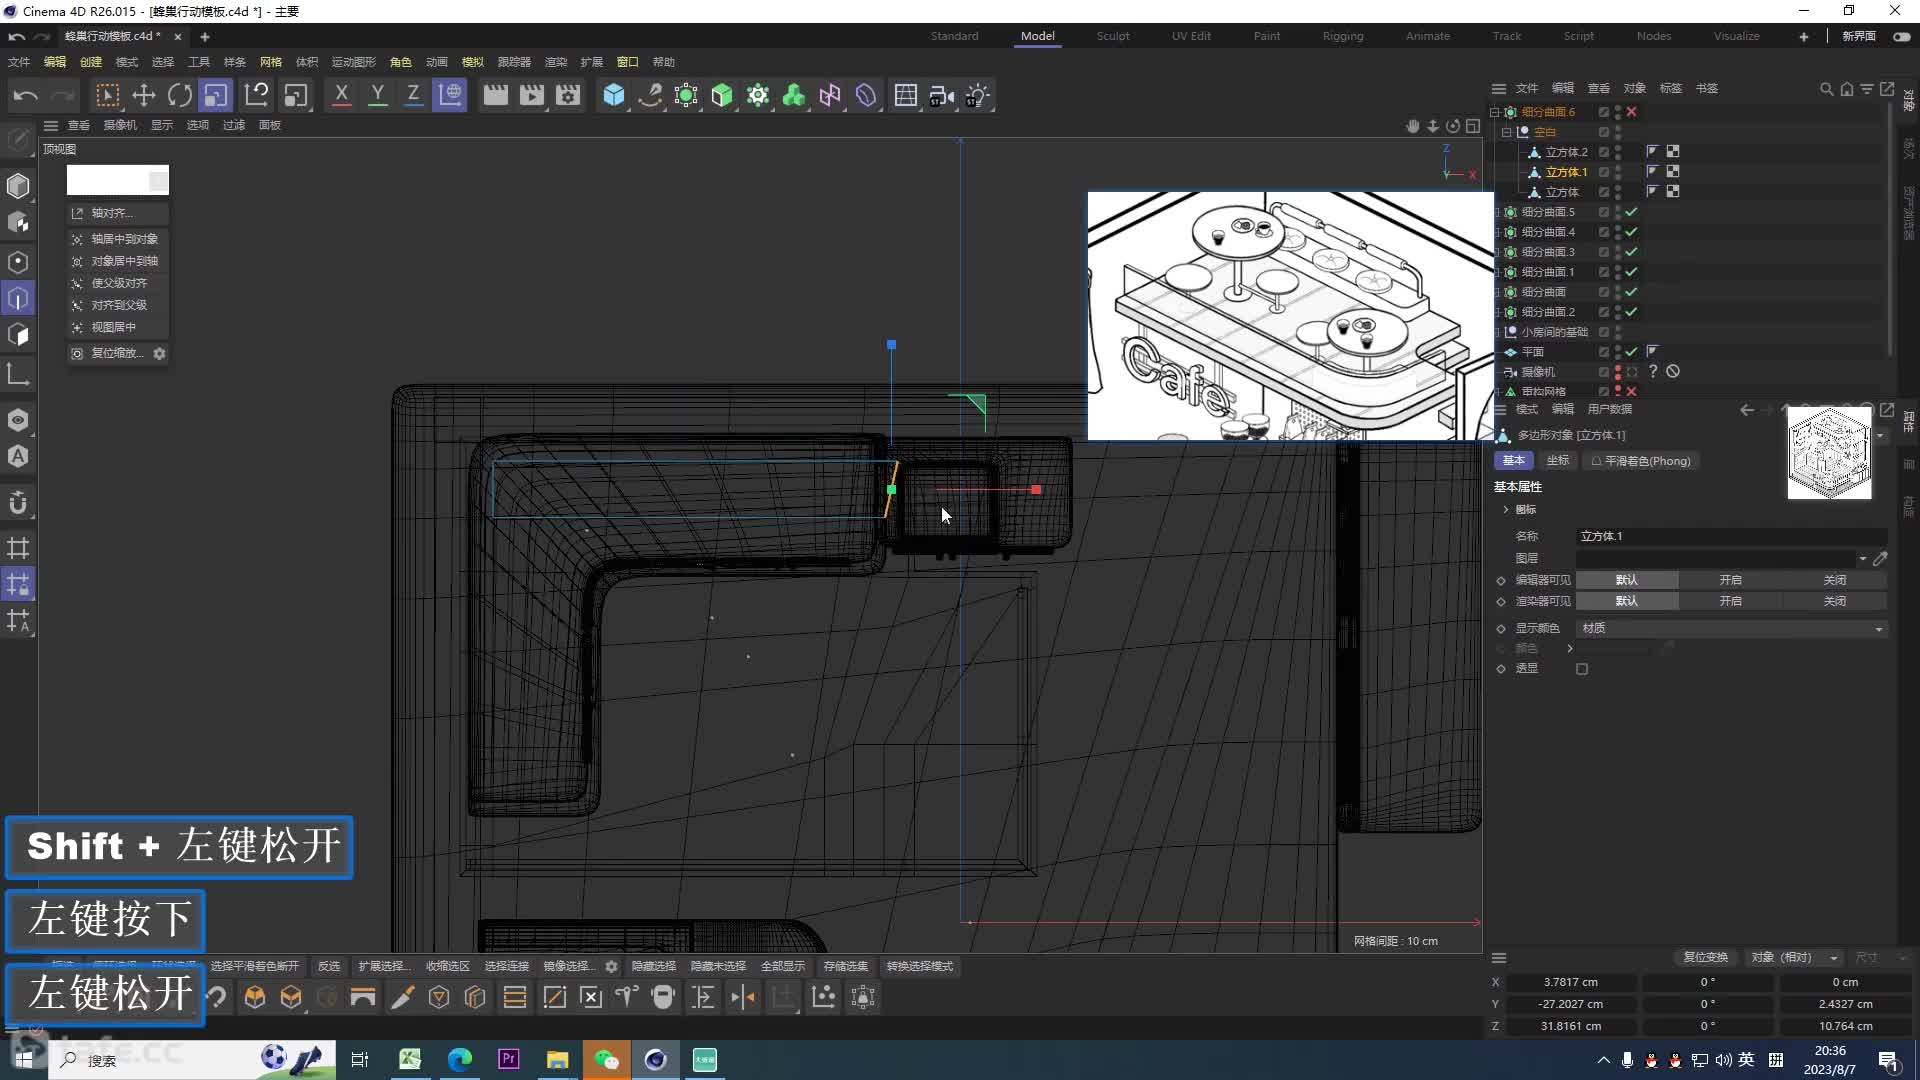This screenshot has height=1080, width=1920.
Task: Click filter icon in object manager
Action: click(1867, 89)
